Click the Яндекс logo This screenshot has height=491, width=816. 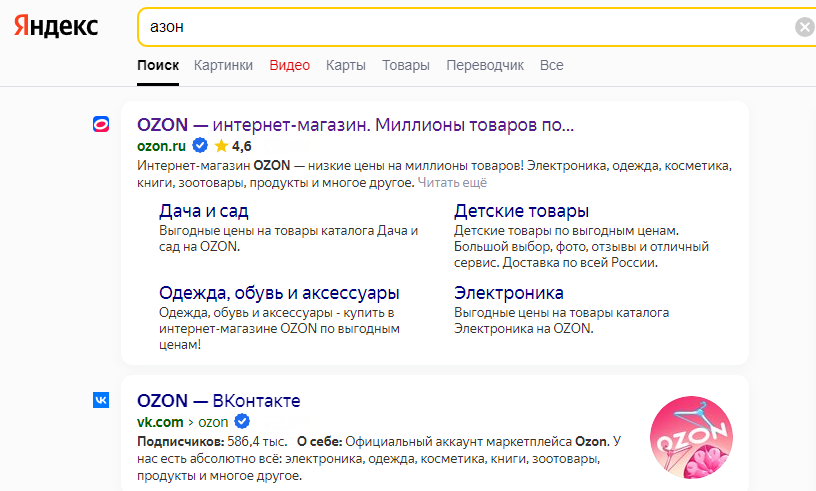click(x=56, y=26)
